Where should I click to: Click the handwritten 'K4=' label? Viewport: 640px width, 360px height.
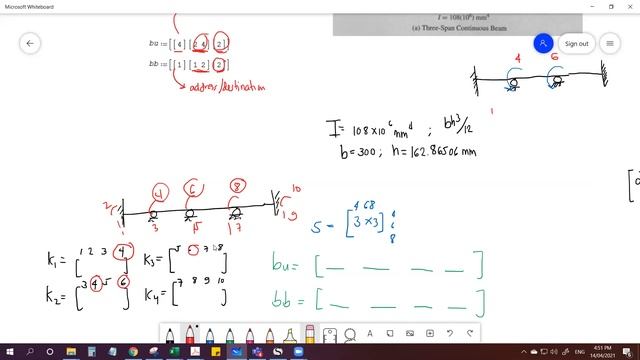click(x=156, y=295)
